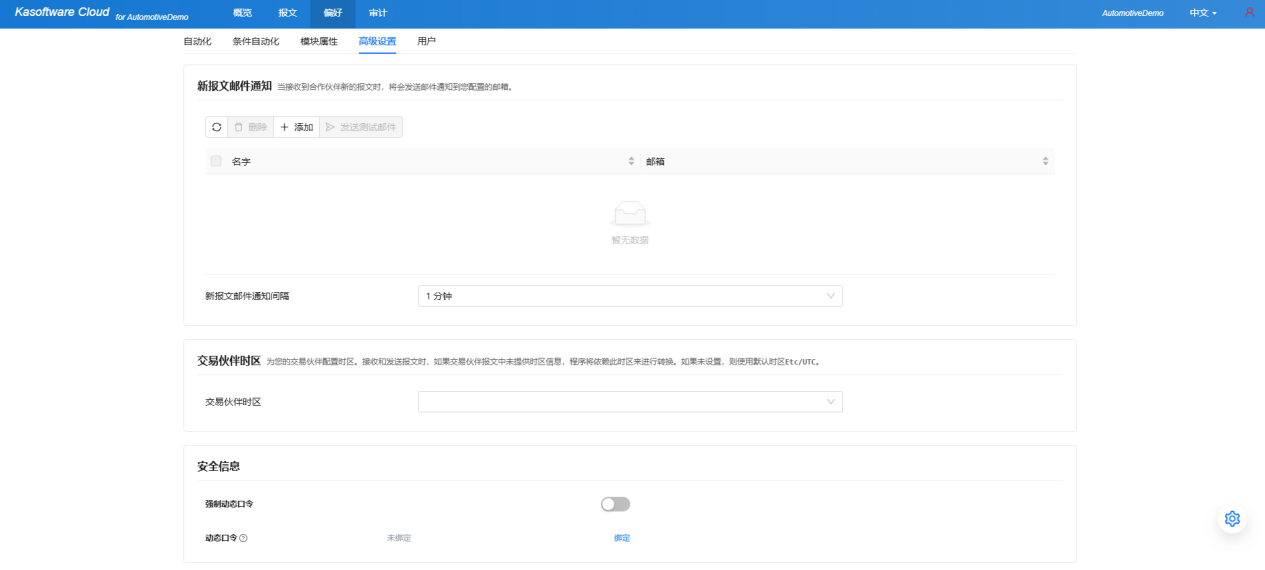Click the Kasoftware Cloud logo

62,12
